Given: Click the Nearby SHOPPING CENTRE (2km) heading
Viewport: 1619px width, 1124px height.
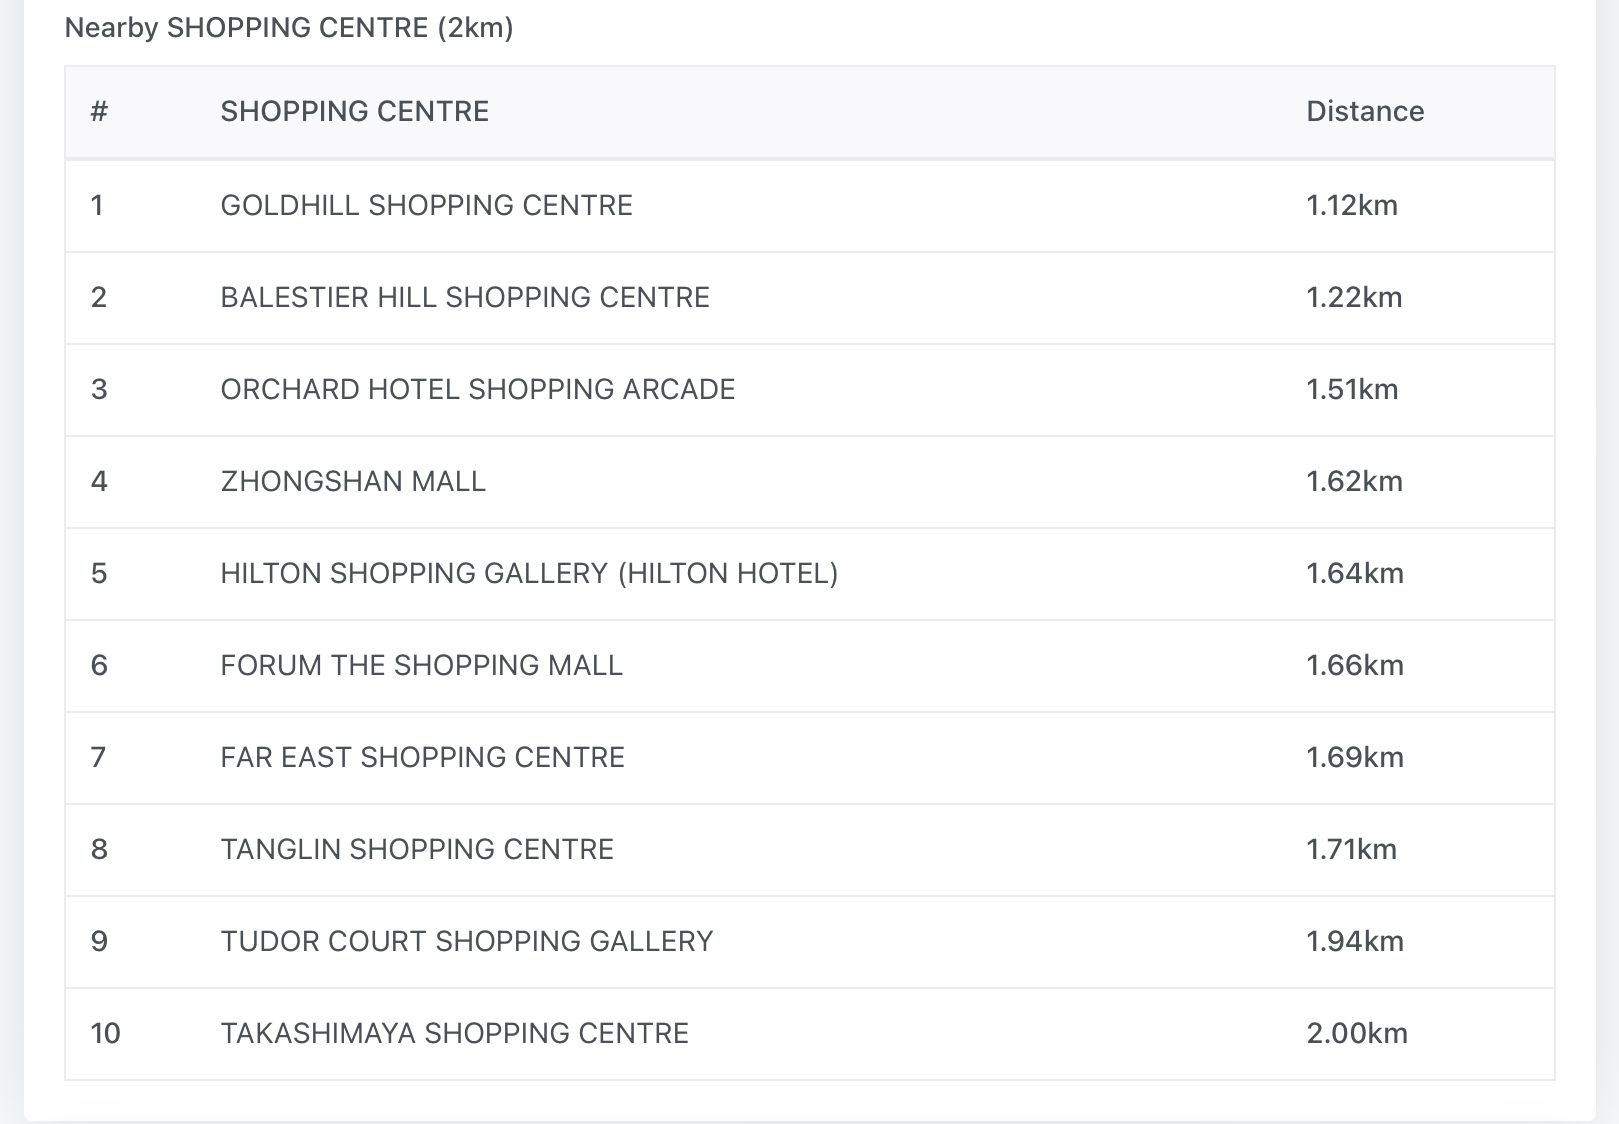Looking at the screenshot, I should [x=289, y=28].
